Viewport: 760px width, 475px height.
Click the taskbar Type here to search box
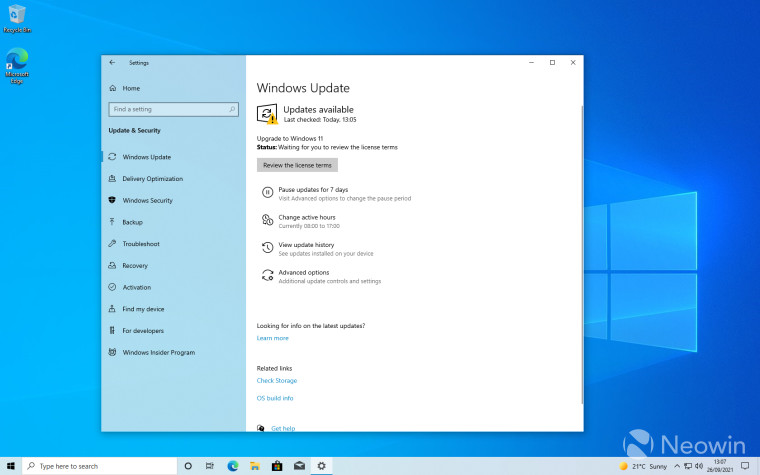pyautogui.click(x=99, y=466)
